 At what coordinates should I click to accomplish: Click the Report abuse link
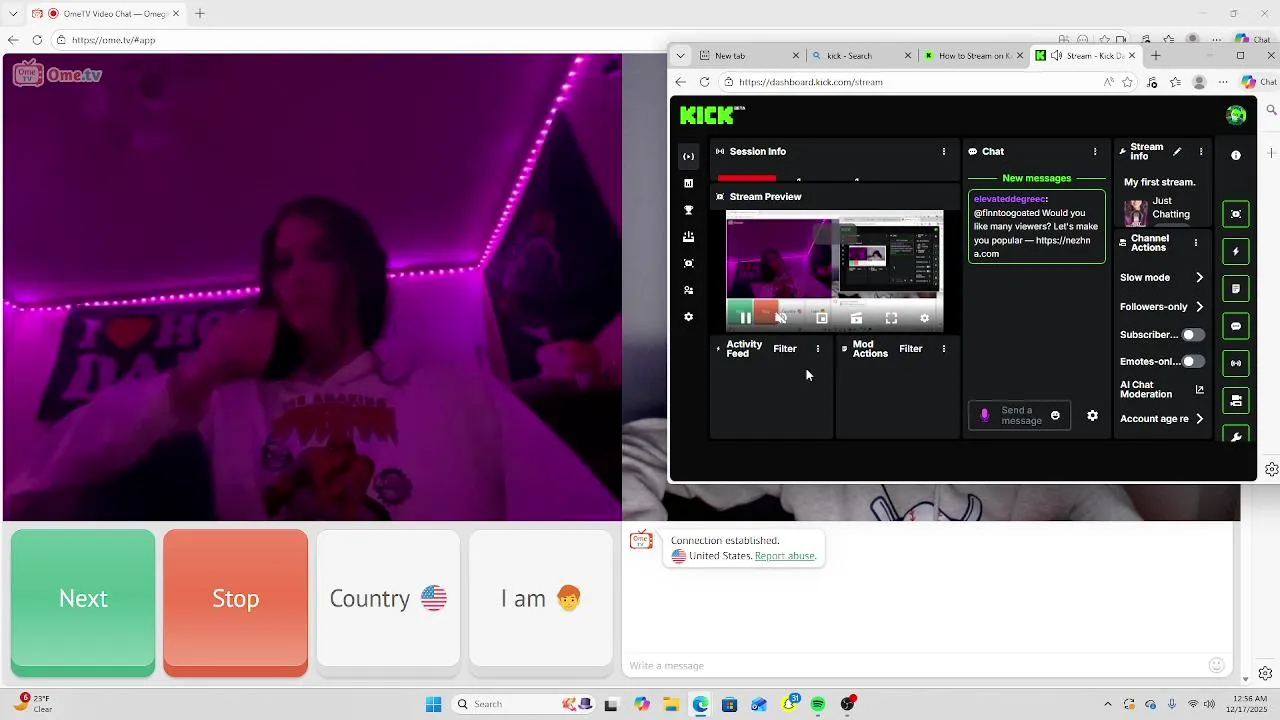(785, 556)
